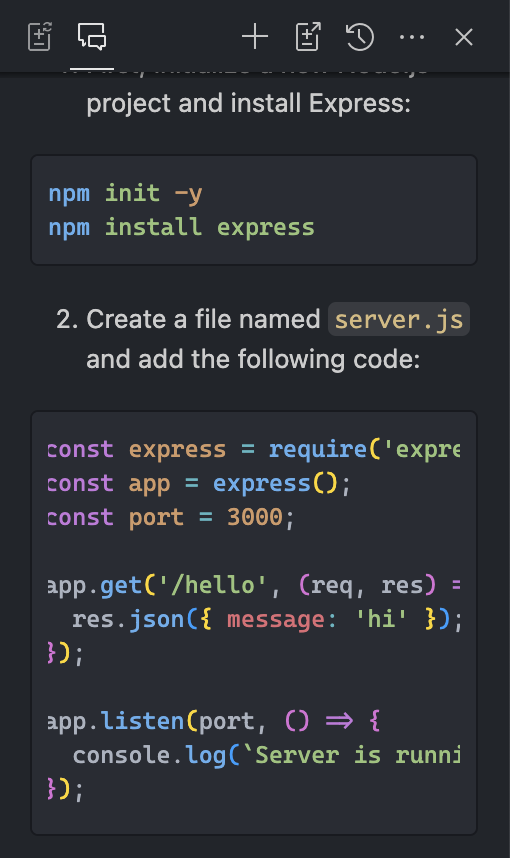Click the app.listen(port) line
Image resolution: width=510 pixels, height=858 pixels.
pos(213,721)
